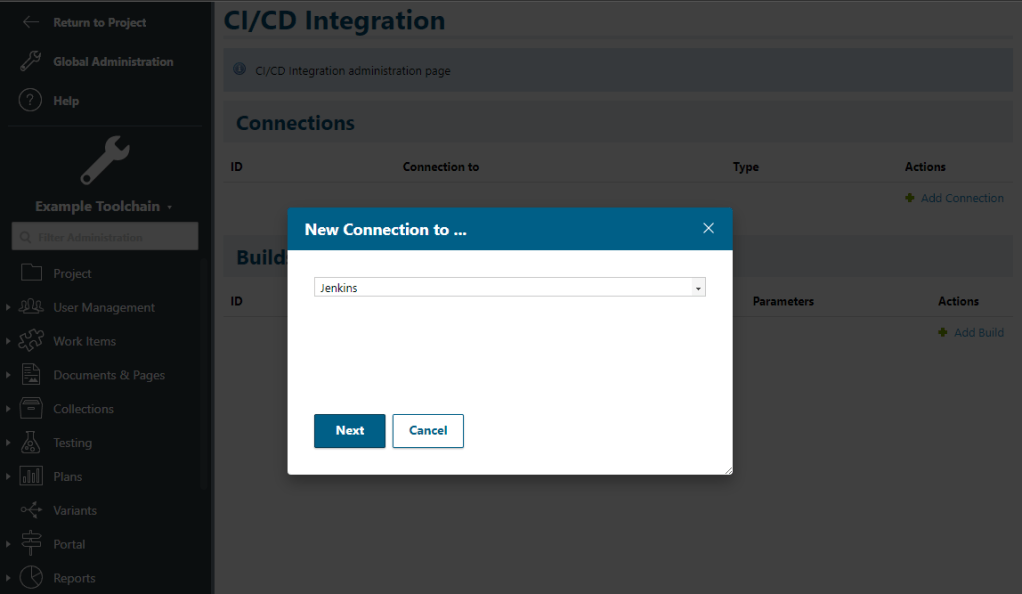The width and height of the screenshot is (1022, 594).
Task: Select Project in the administration sidebar
Action: 72,273
